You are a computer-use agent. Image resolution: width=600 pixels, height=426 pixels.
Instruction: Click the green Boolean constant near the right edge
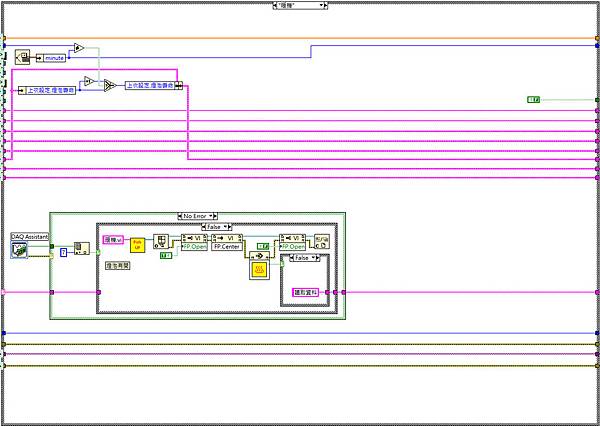(533, 100)
